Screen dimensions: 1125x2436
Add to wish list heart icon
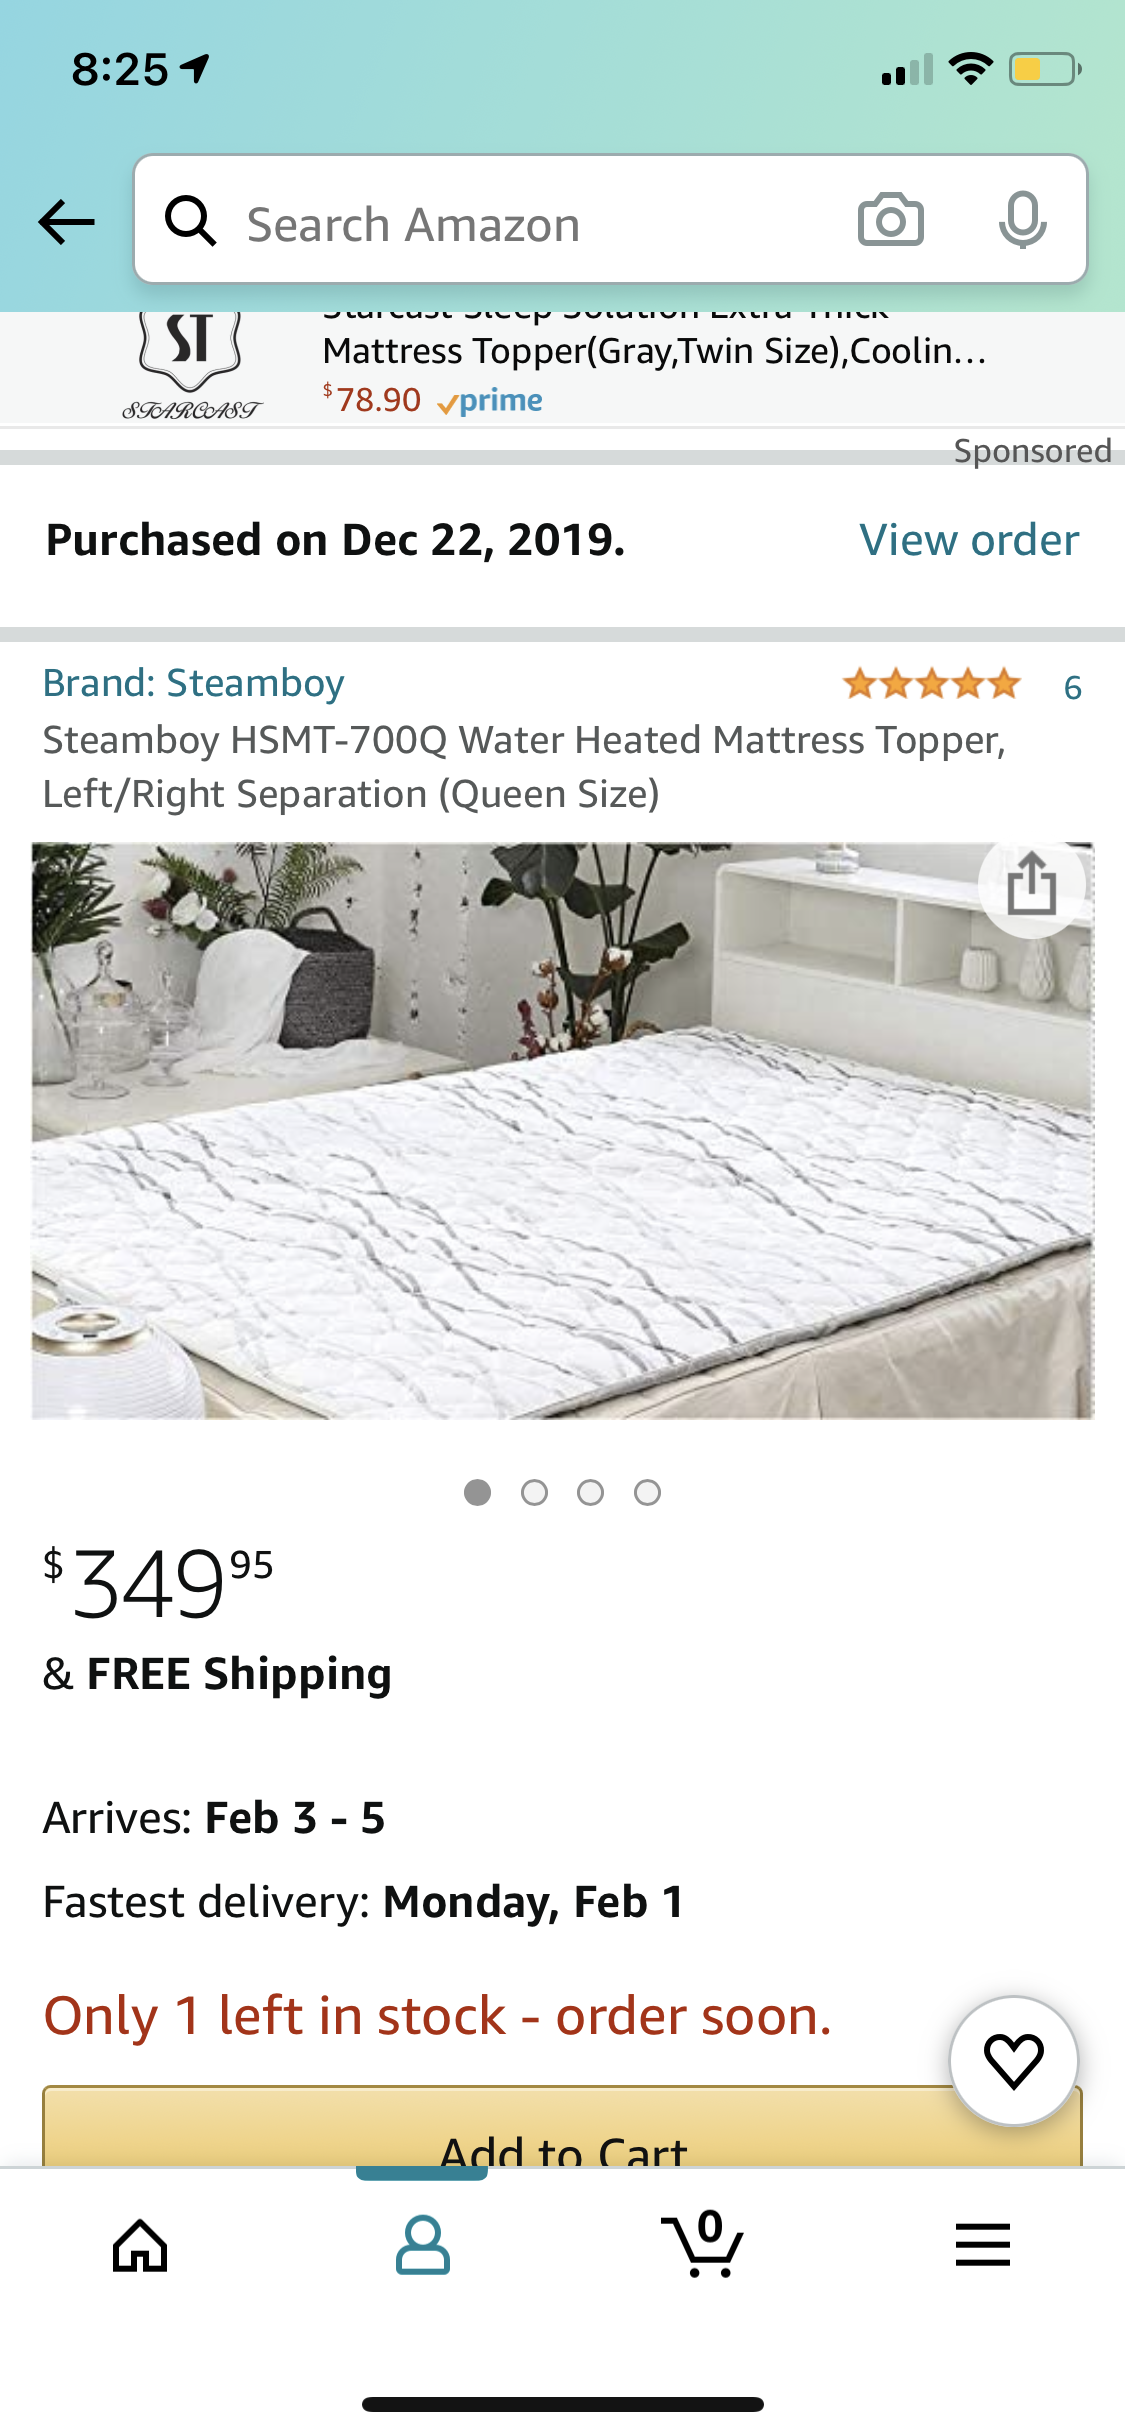pyautogui.click(x=1014, y=2060)
